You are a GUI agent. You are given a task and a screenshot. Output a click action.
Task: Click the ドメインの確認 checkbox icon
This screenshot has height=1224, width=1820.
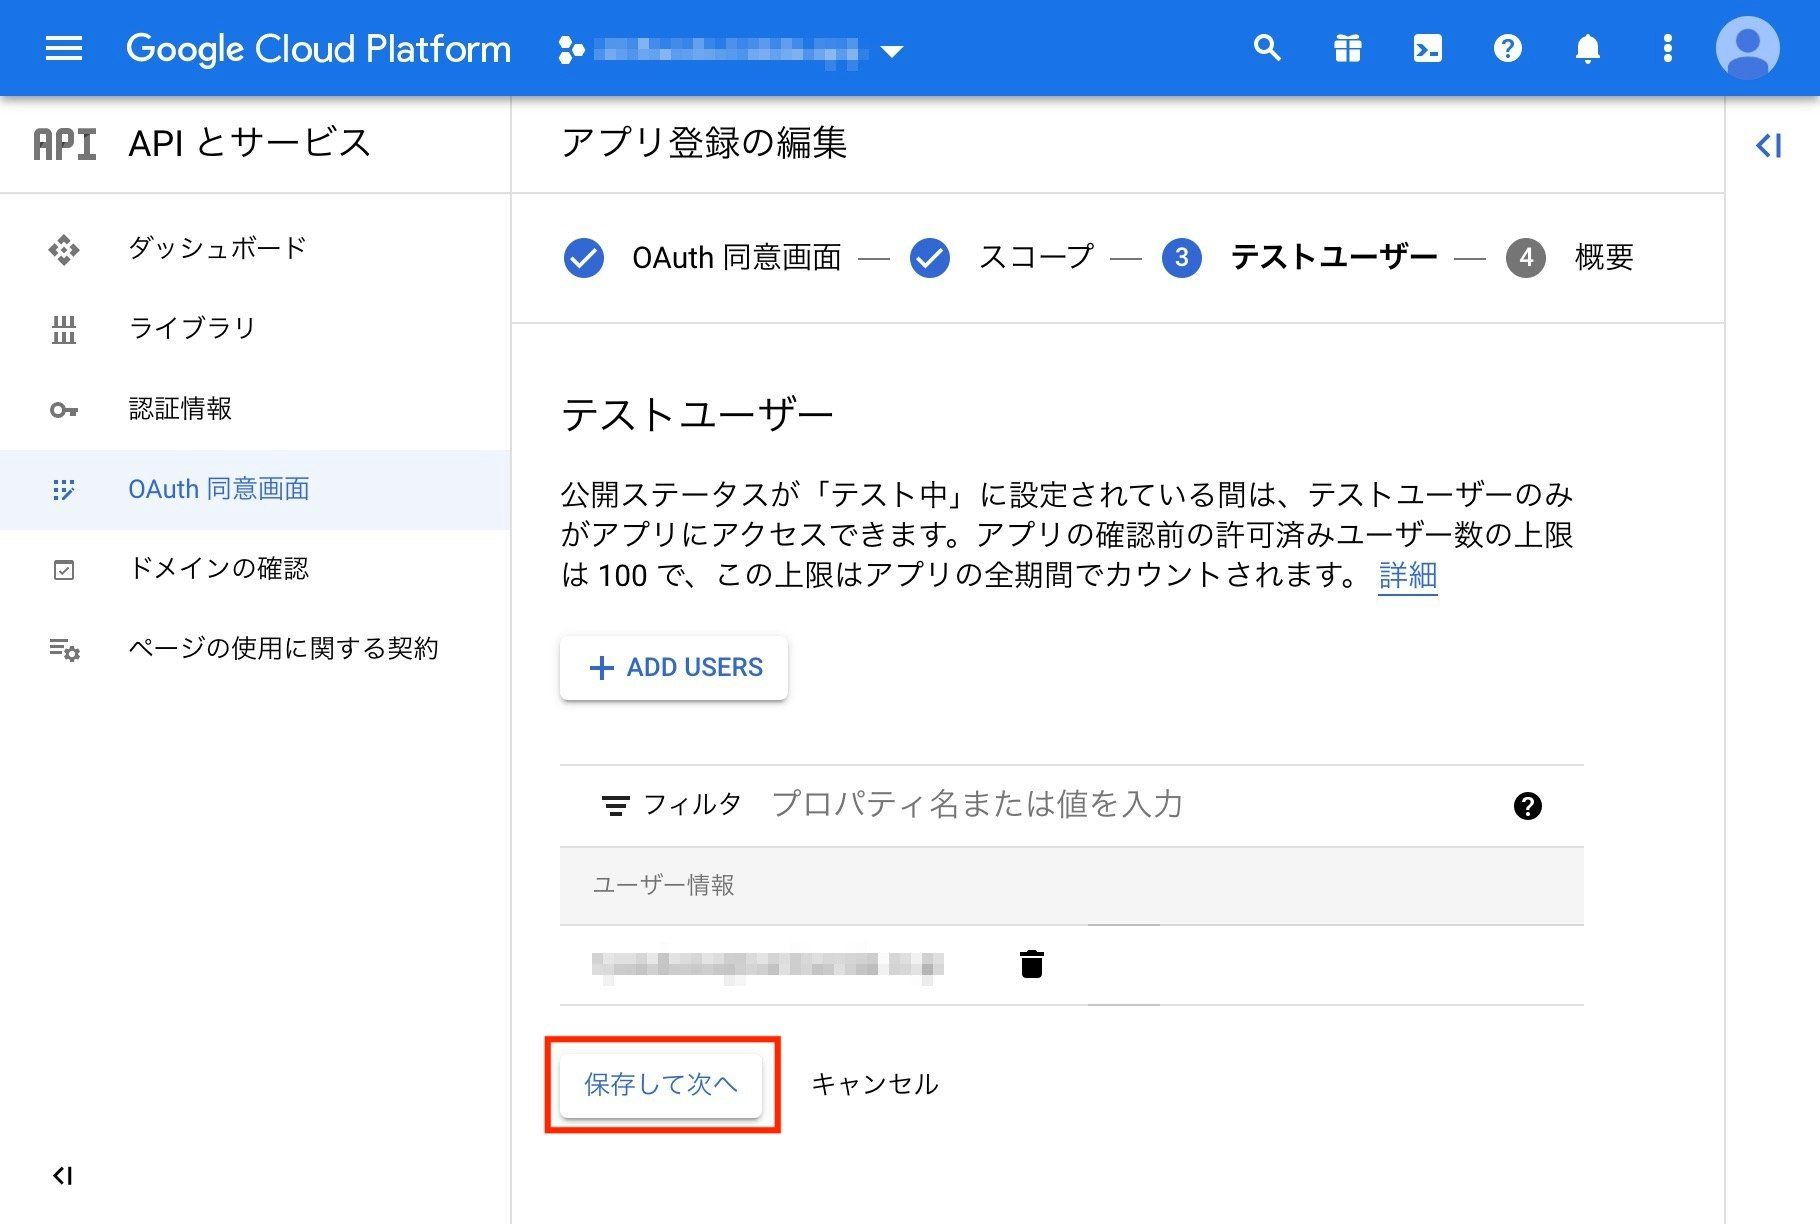64,570
